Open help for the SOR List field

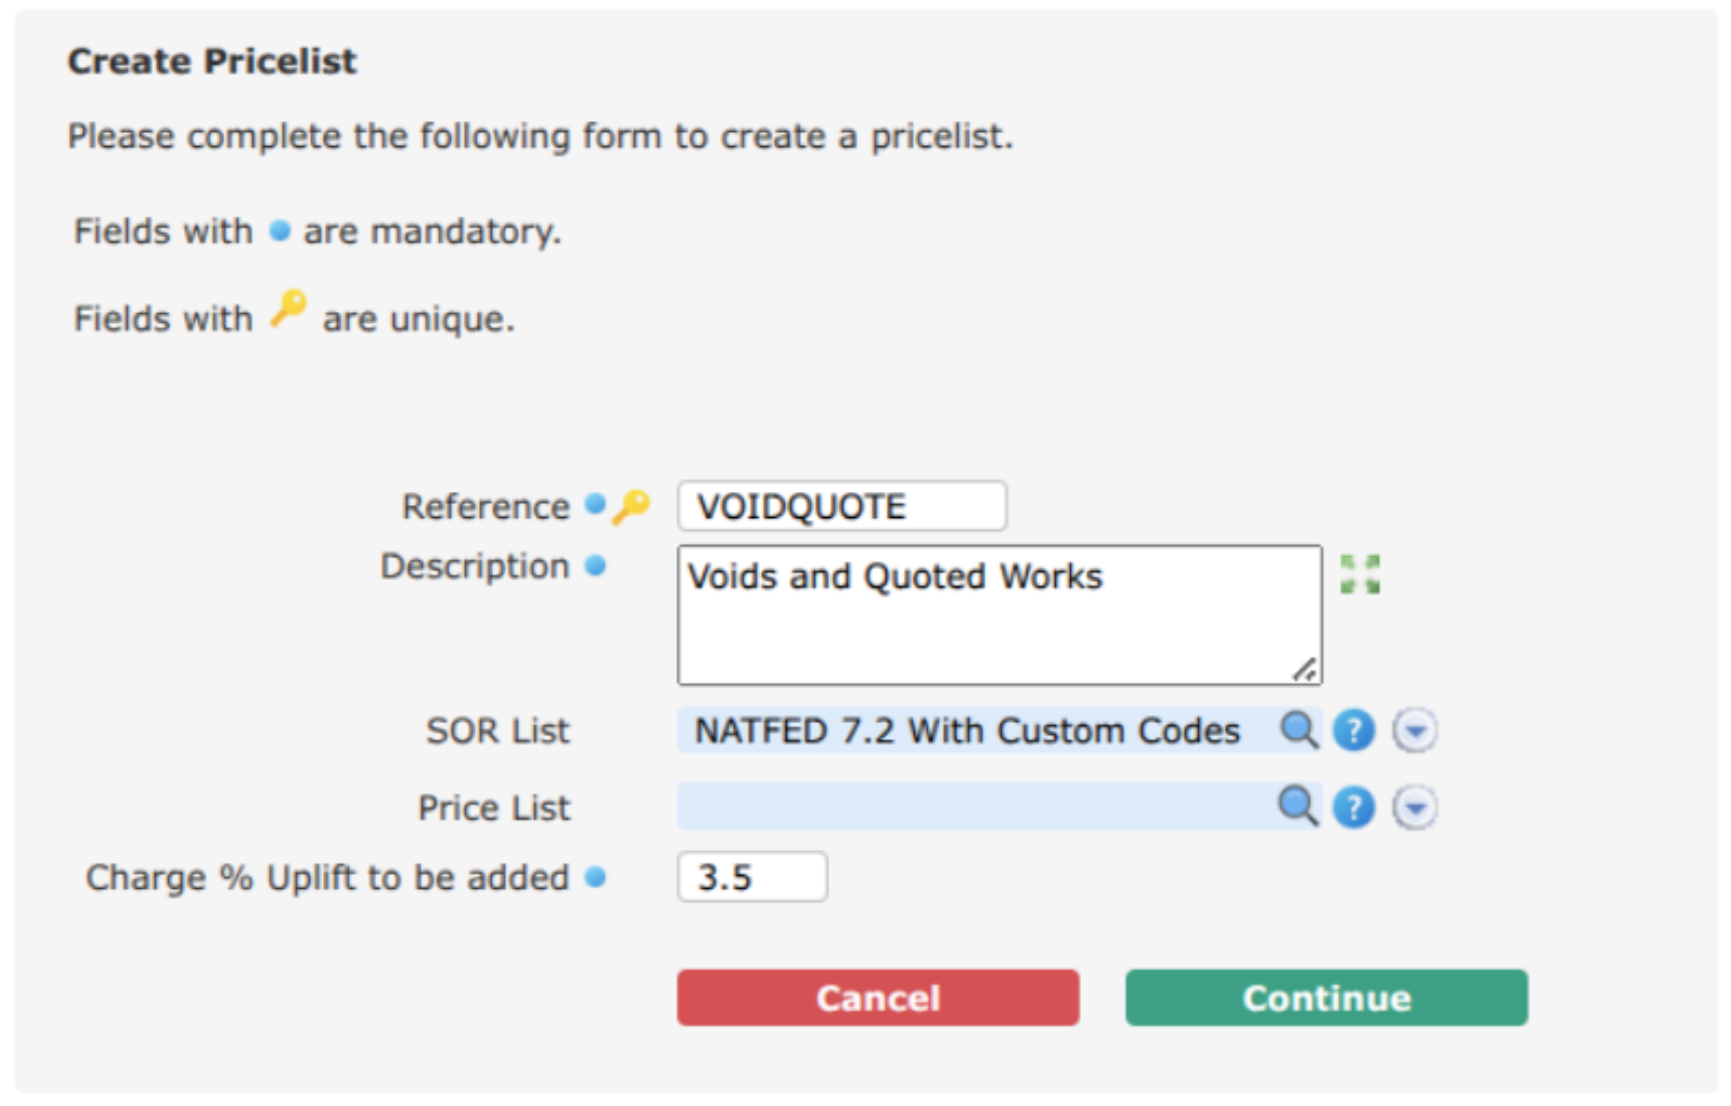click(x=1354, y=730)
